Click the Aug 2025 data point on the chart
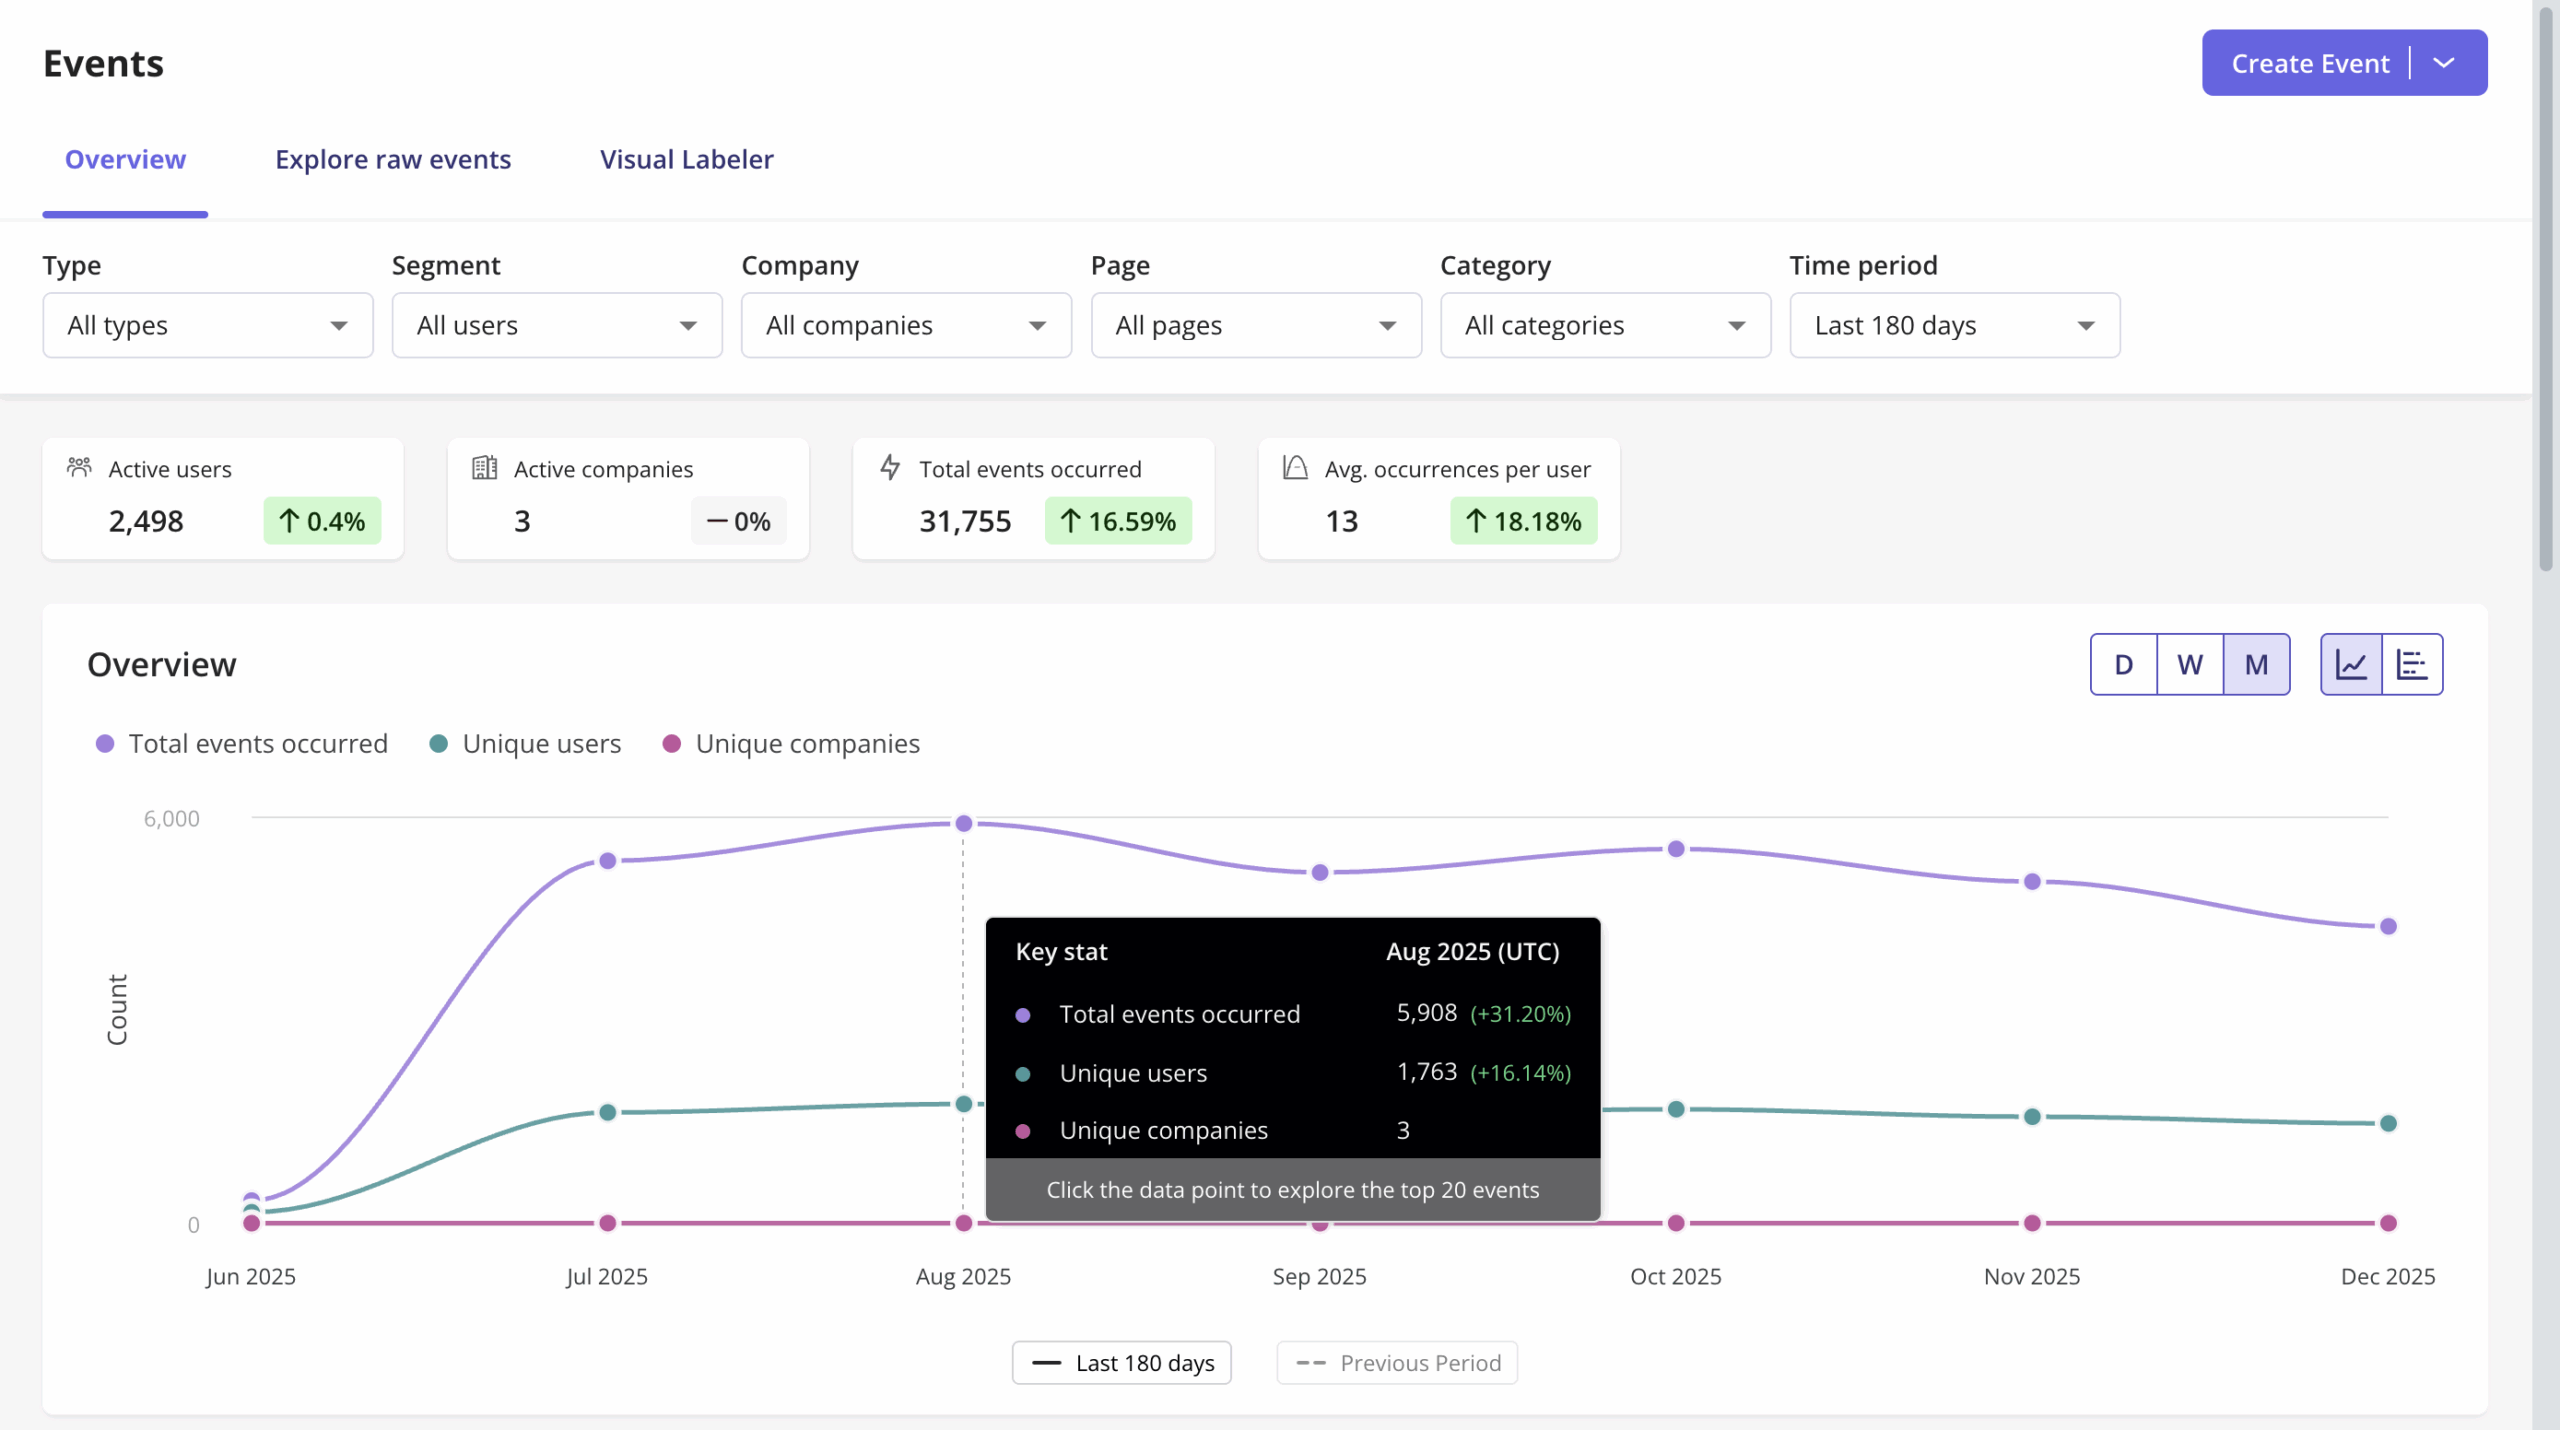The width and height of the screenshot is (2560, 1430). point(963,823)
